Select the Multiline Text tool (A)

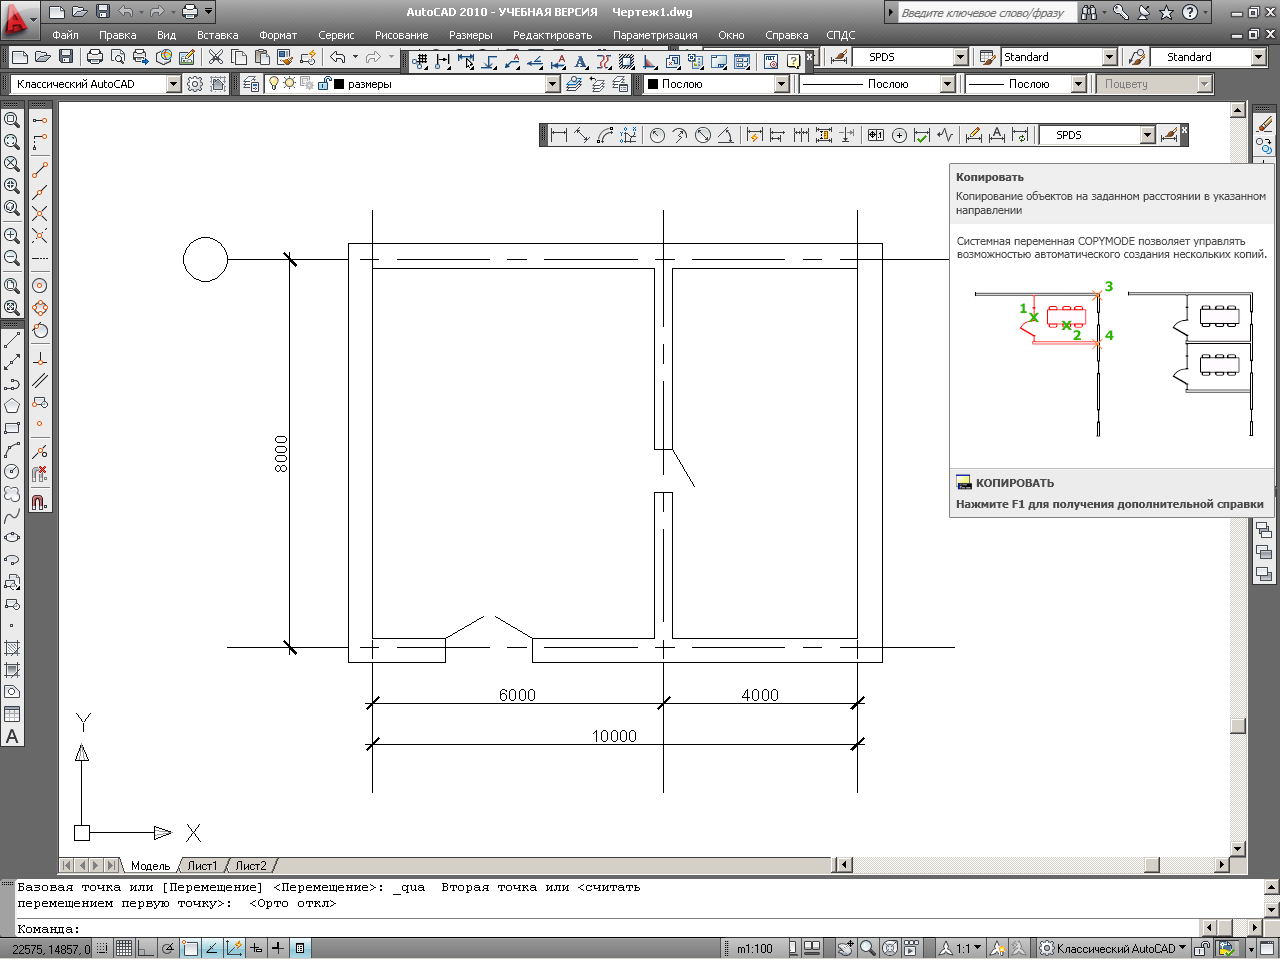[12, 737]
